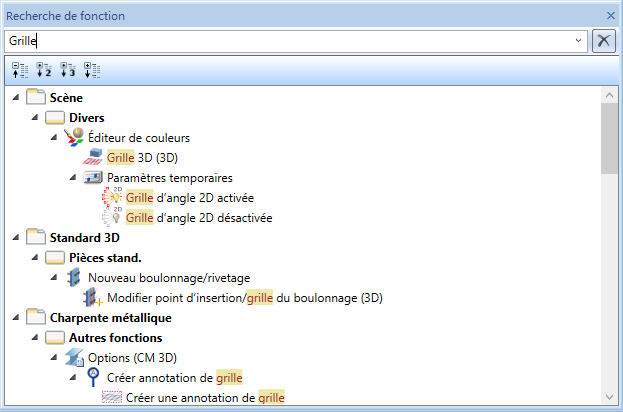Click the Grille d'angle 2D activée bulb icon

click(112, 197)
